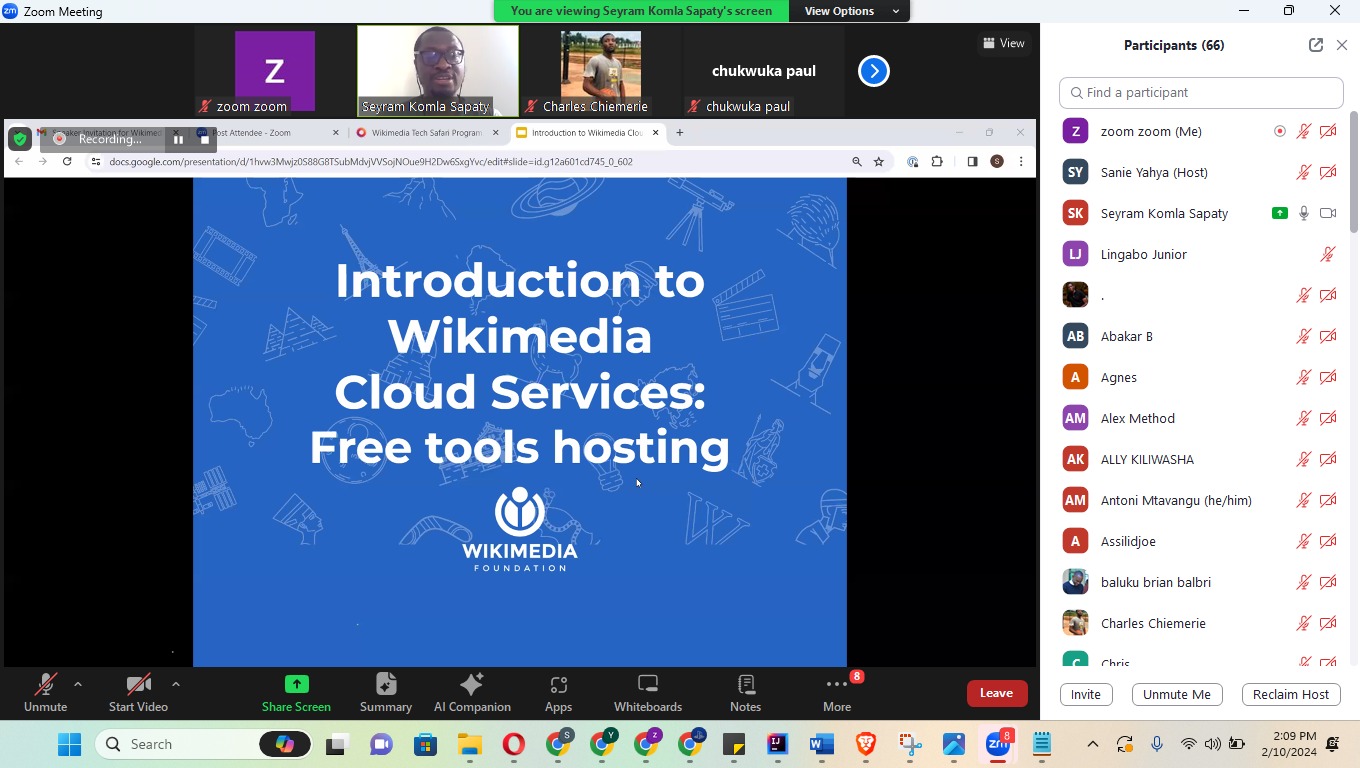Open Opera browser from taskbar
The height and width of the screenshot is (768, 1360).
[513, 744]
